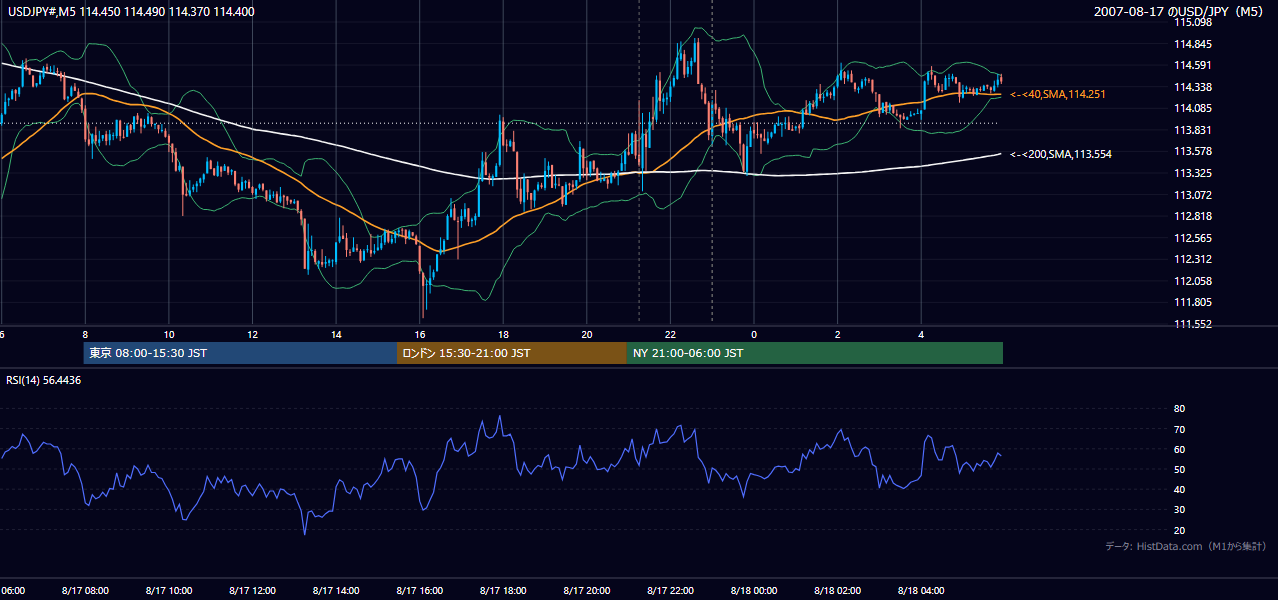Click the 112.312 price axis label
This screenshot has width=1278, height=600.
click(1191, 259)
